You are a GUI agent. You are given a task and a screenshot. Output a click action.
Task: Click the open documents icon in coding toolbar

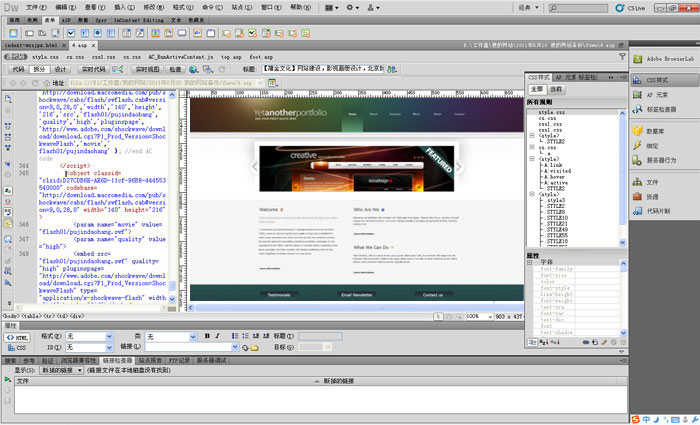8,99
